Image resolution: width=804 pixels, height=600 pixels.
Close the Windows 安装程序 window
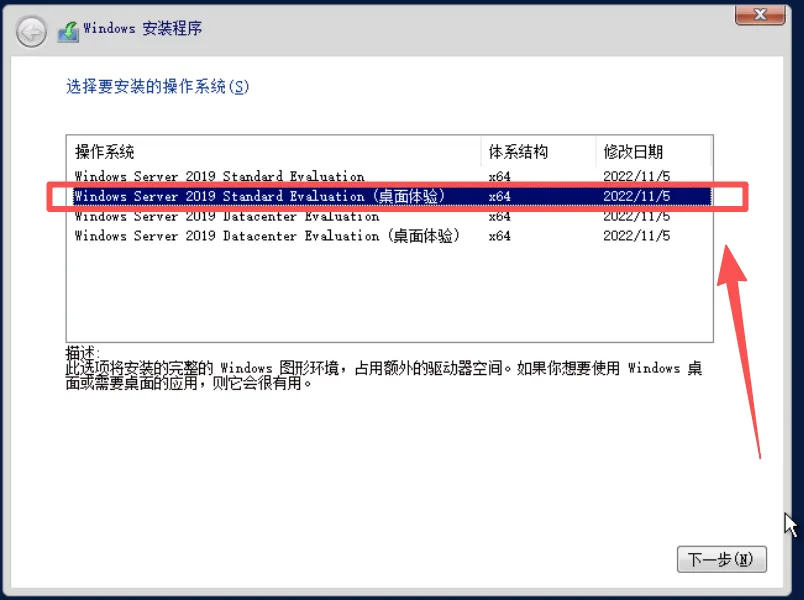[760, 14]
